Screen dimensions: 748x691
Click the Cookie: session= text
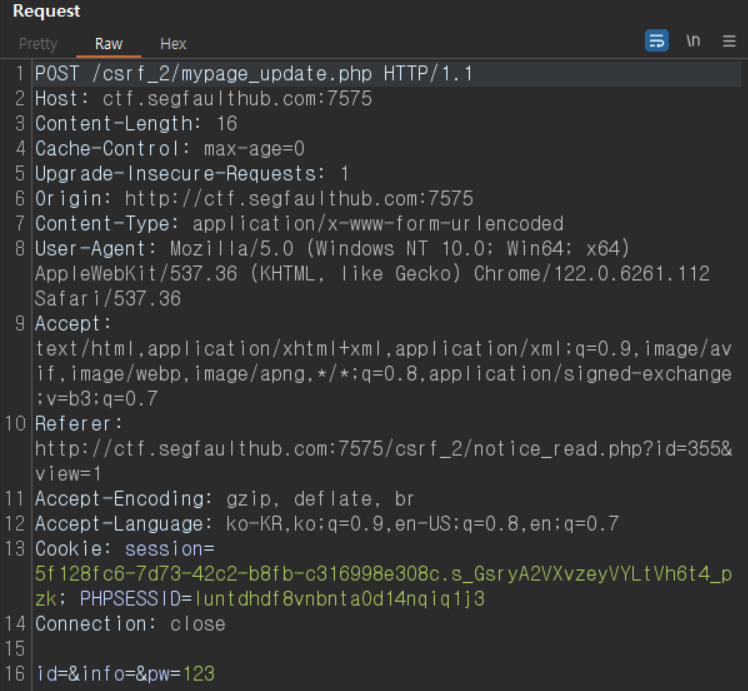coord(125,549)
